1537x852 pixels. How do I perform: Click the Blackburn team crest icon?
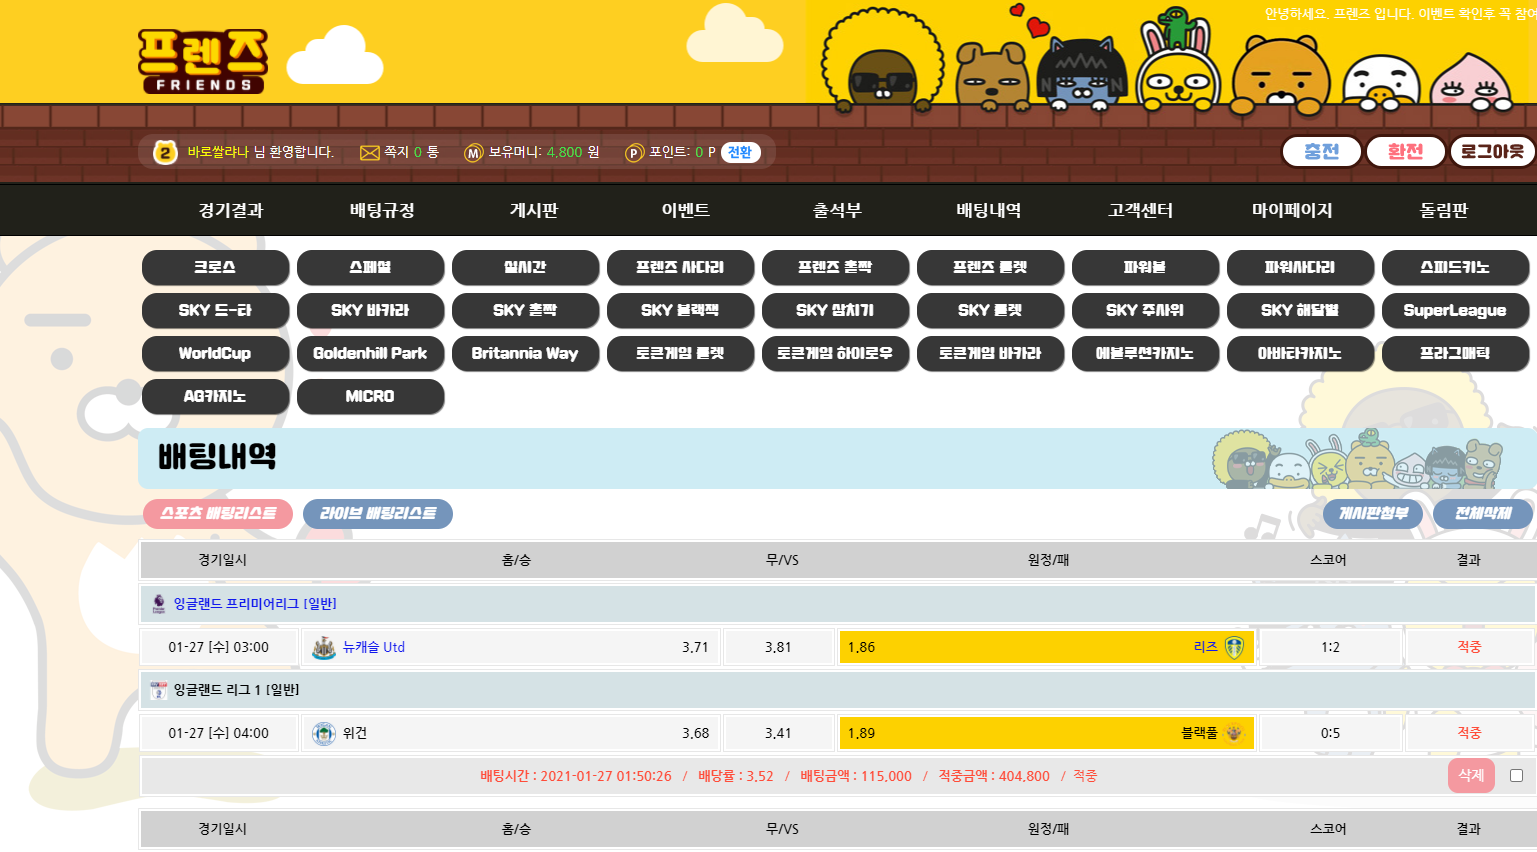pos(1234,734)
